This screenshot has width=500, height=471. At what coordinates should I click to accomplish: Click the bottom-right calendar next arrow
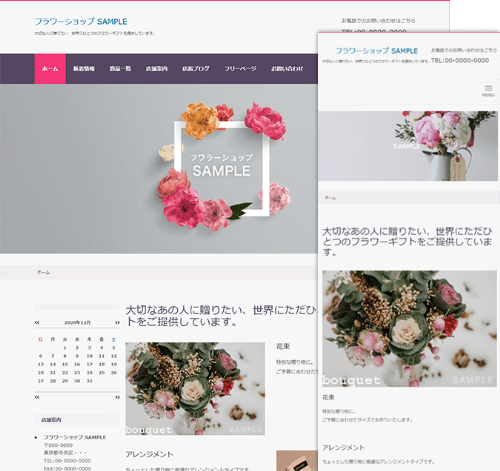[117, 397]
